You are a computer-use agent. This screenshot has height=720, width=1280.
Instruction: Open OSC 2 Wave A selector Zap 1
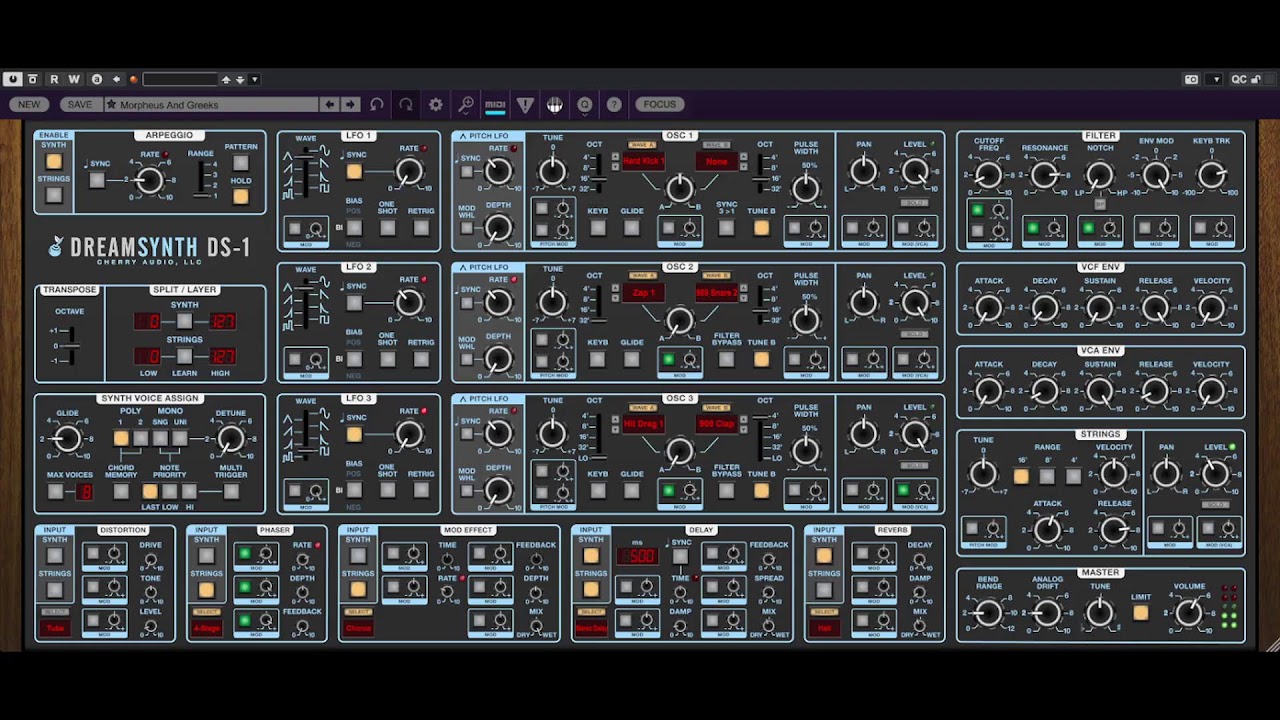tap(643, 293)
